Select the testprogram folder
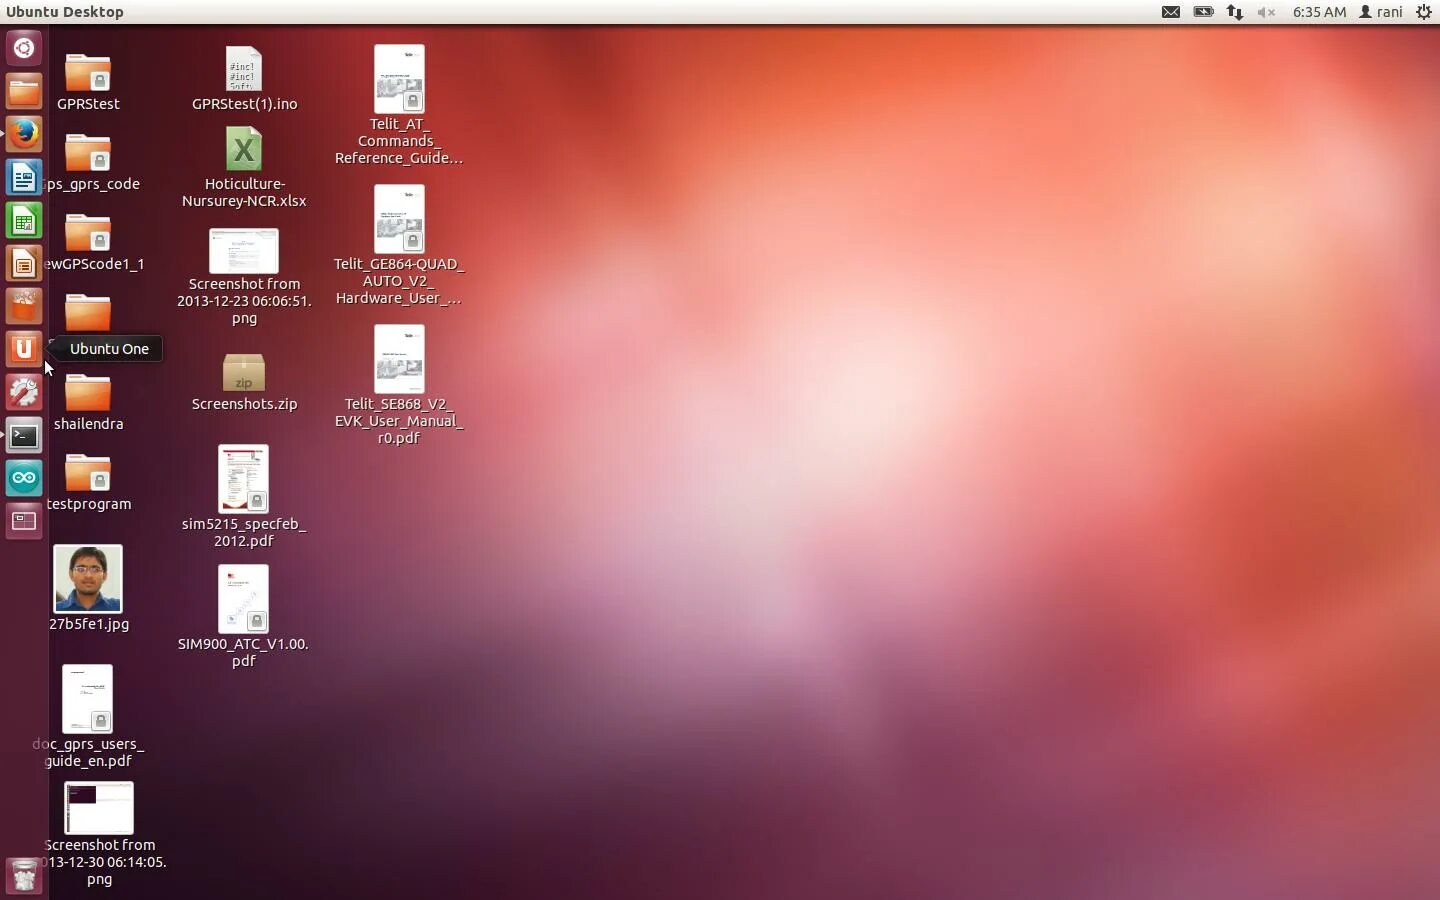This screenshot has width=1440, height=900. click(88, 480)
